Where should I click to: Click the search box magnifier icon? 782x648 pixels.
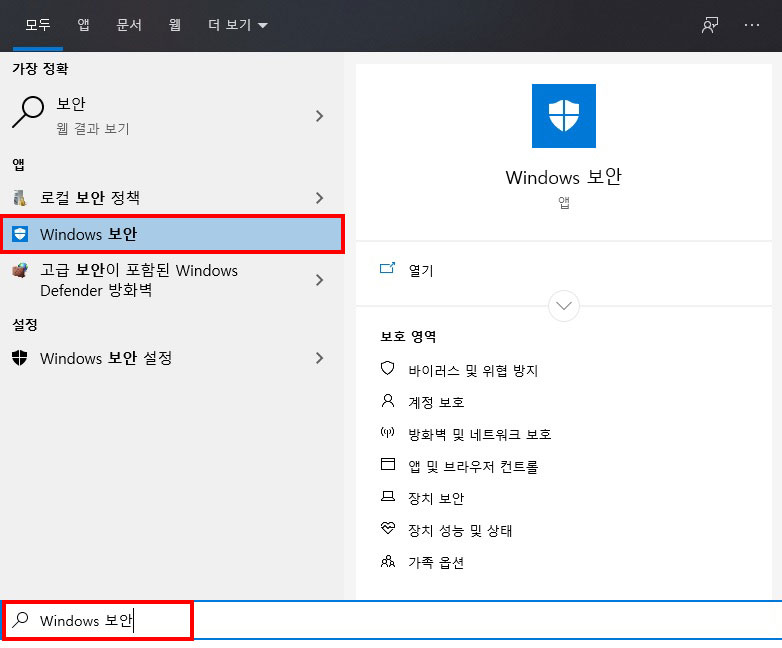pyautogui.click(x=20, y=620)
